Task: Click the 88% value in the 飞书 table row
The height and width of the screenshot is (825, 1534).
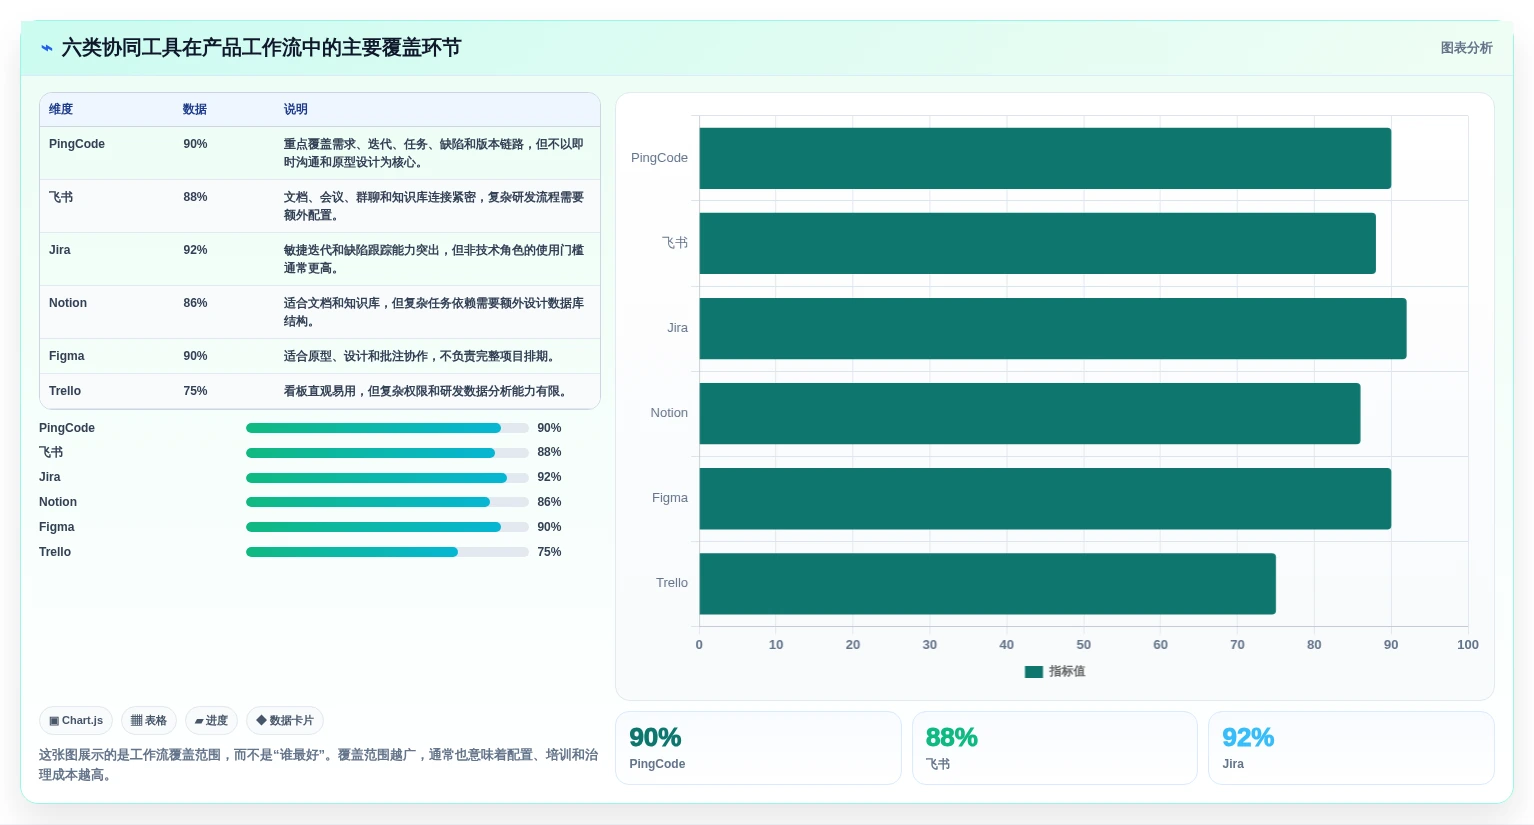Action: (x=195, y=197)
